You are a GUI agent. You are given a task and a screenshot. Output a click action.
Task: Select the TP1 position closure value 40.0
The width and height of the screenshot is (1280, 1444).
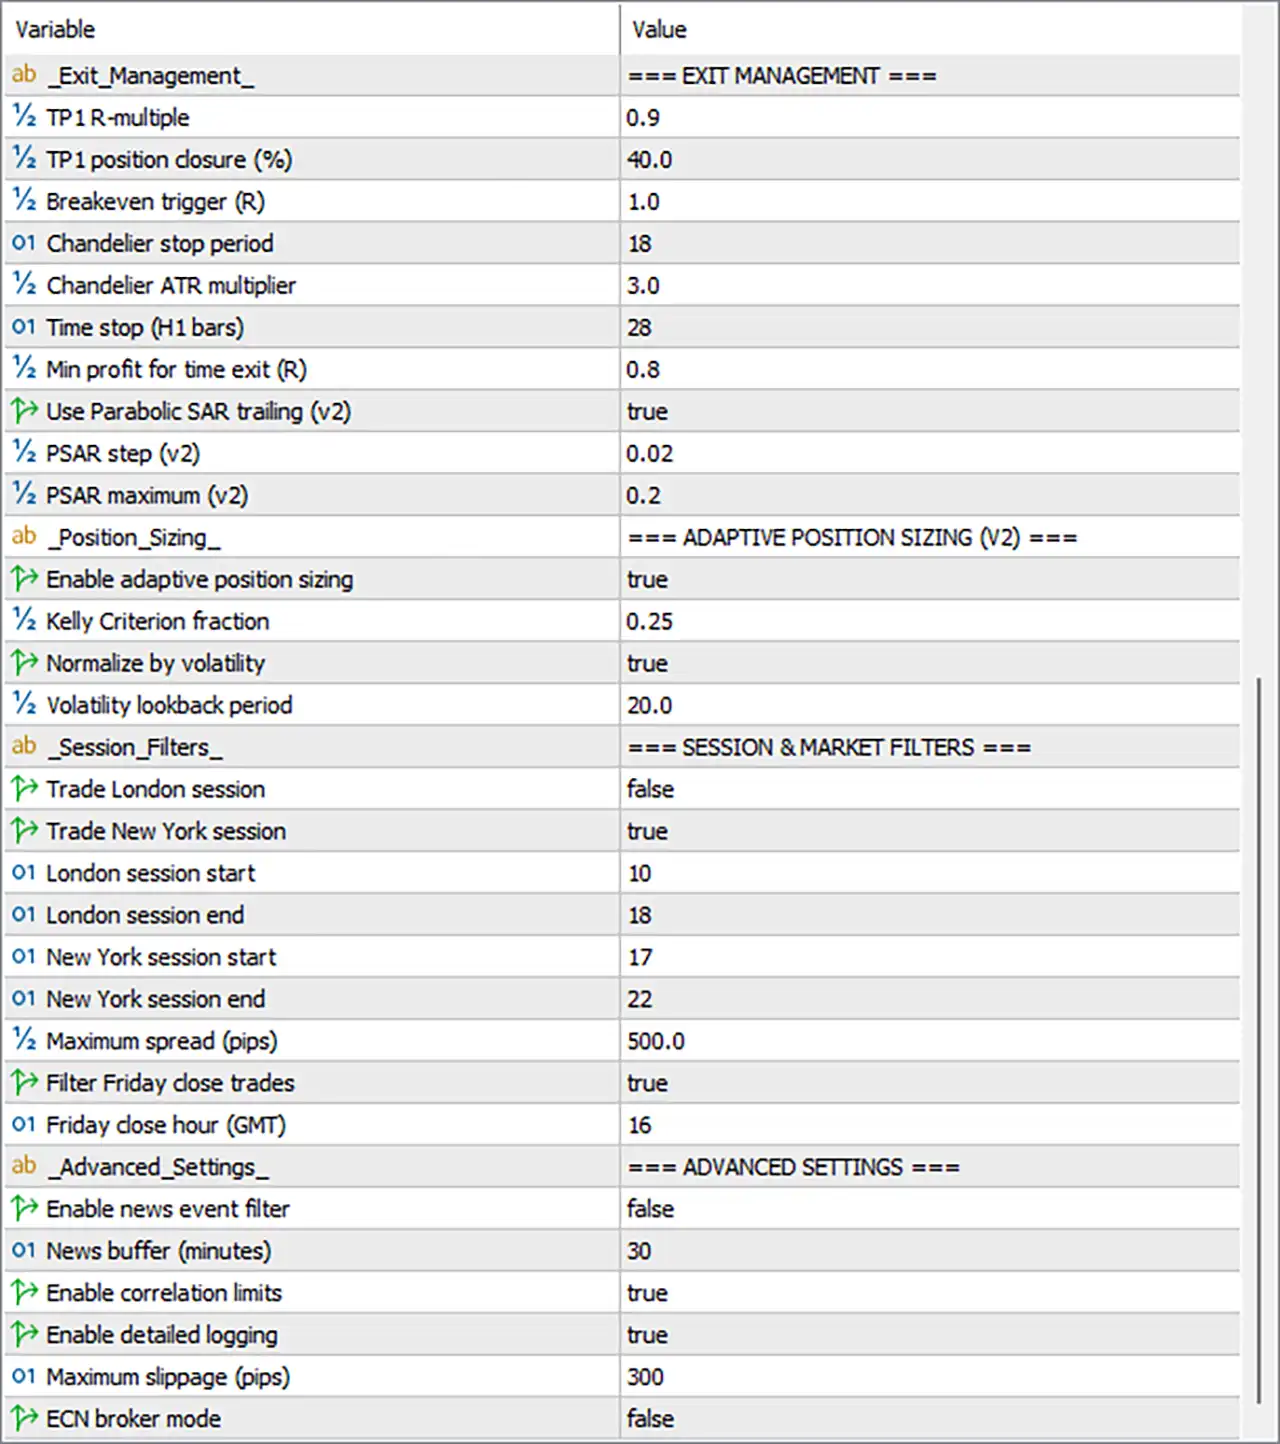[x=650, y=160]
